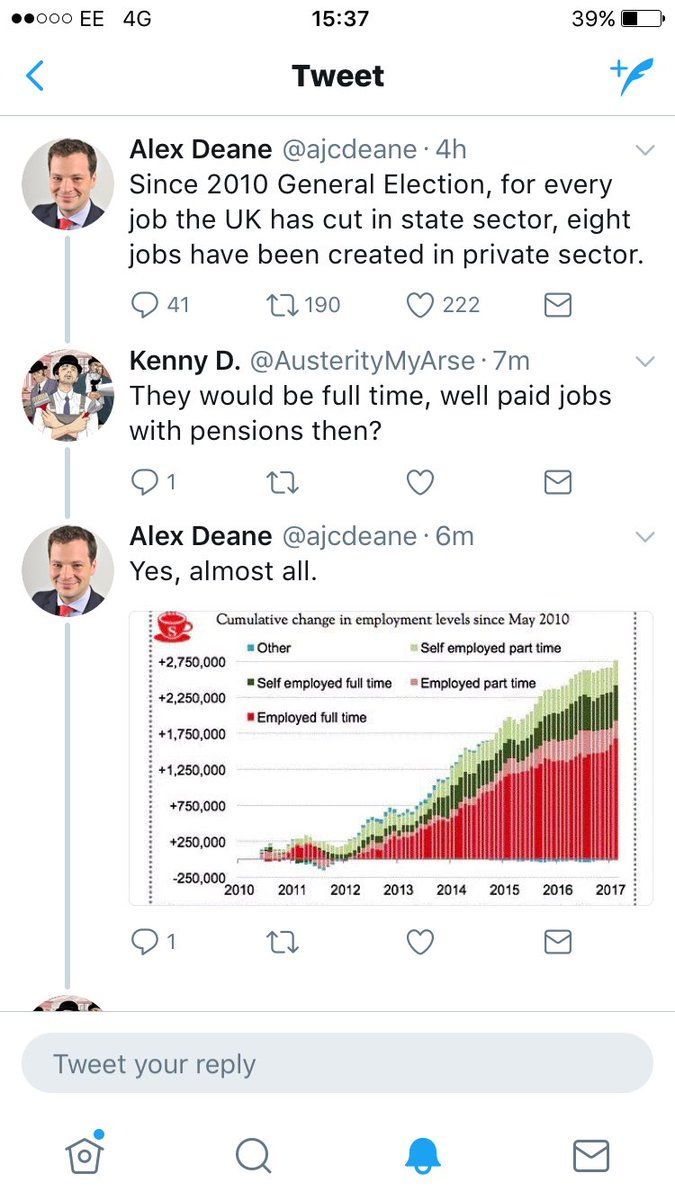Image resolution: width=675 pixels, height=1200 pixels.
Task: Reply to Kenny D.'s tweet
Action: coord(146,483)
